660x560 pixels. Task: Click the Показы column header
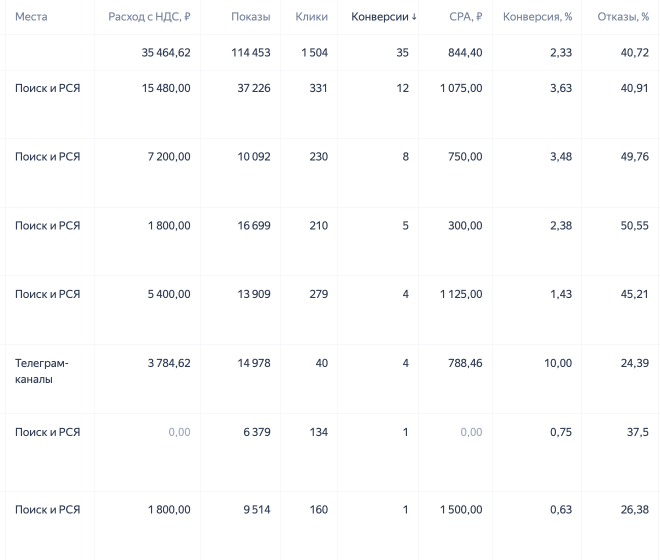250,17
